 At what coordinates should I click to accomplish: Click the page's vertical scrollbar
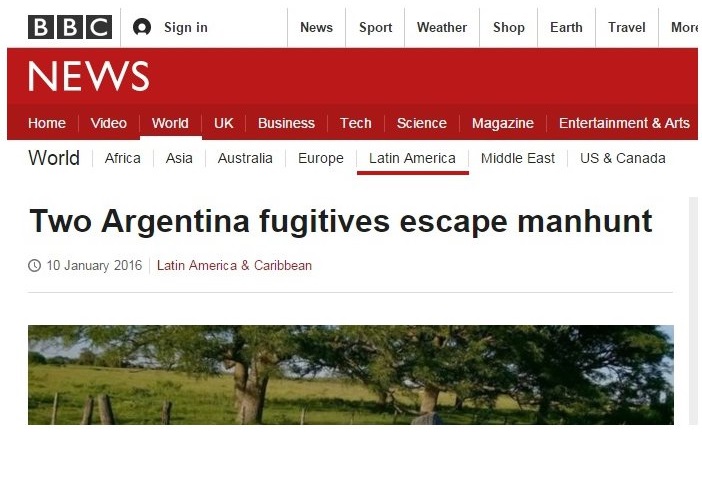point(693,311)
